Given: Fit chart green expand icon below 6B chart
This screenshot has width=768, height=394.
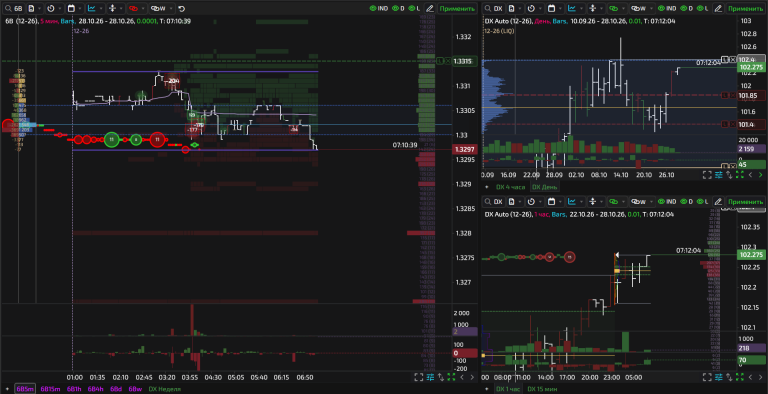Looking at the screenshot, I should pos(451,377).
